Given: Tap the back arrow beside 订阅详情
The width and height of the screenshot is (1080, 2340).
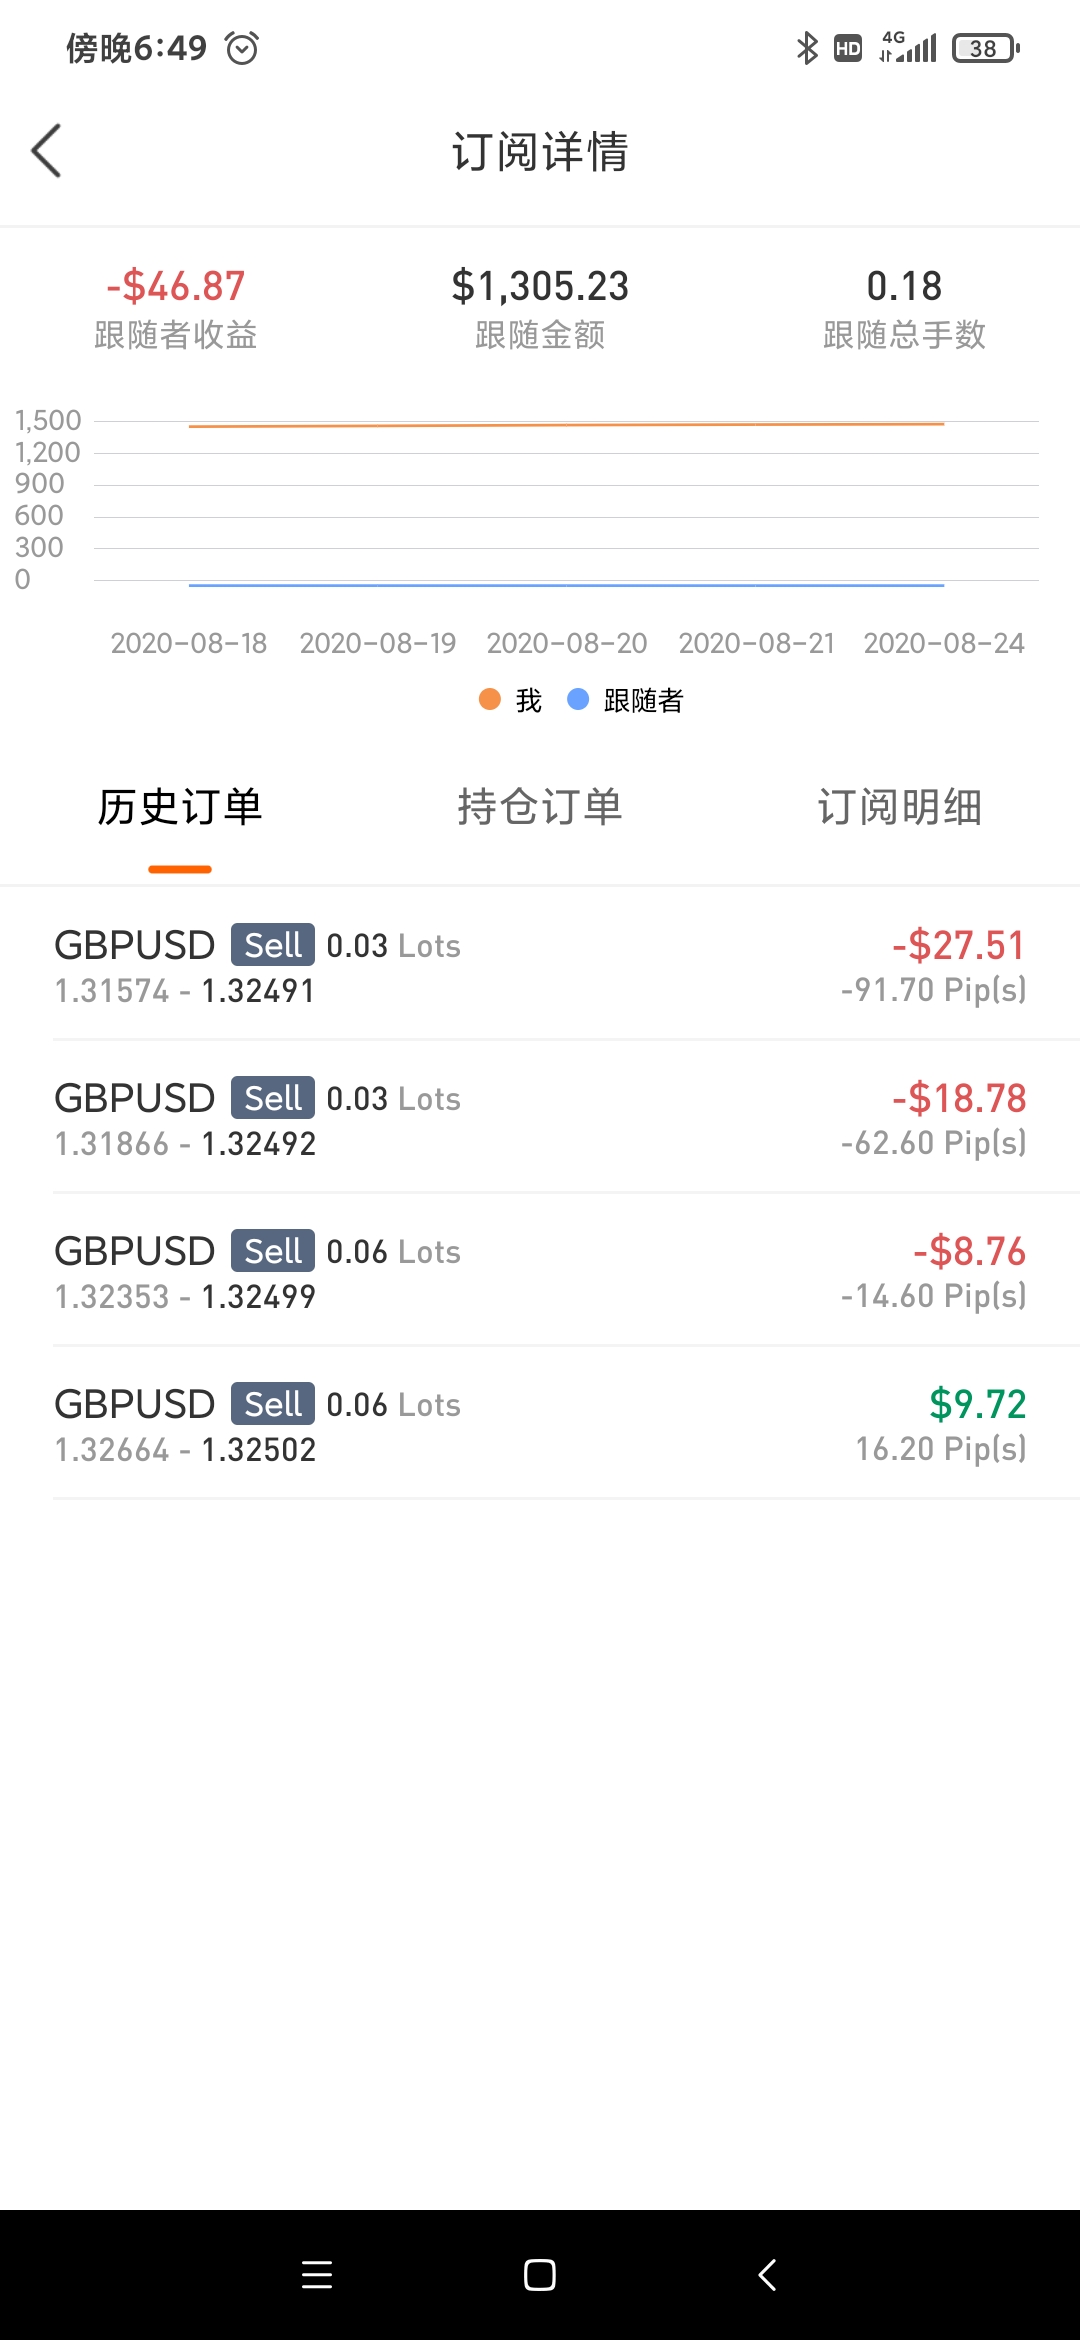Looking at the screenshot, I should 46,151.
